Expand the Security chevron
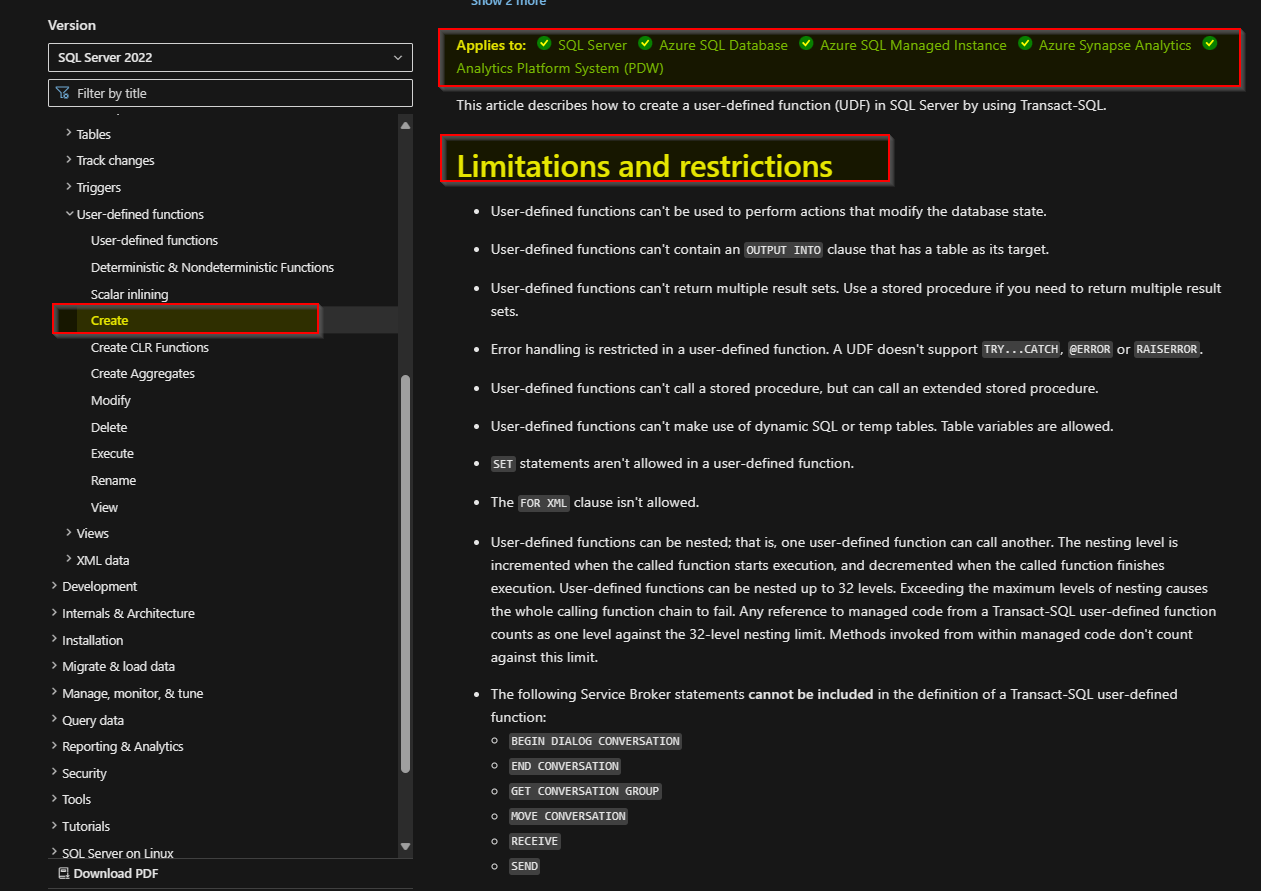 pos(54,773)
